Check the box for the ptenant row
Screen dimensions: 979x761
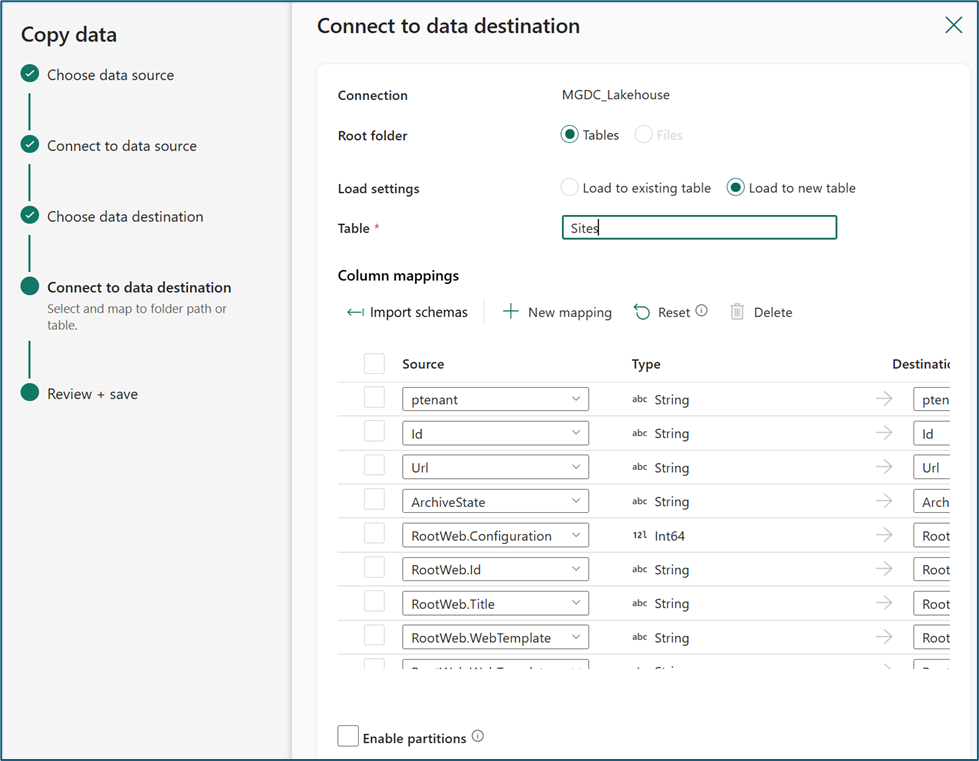click(x=374, y=397)
